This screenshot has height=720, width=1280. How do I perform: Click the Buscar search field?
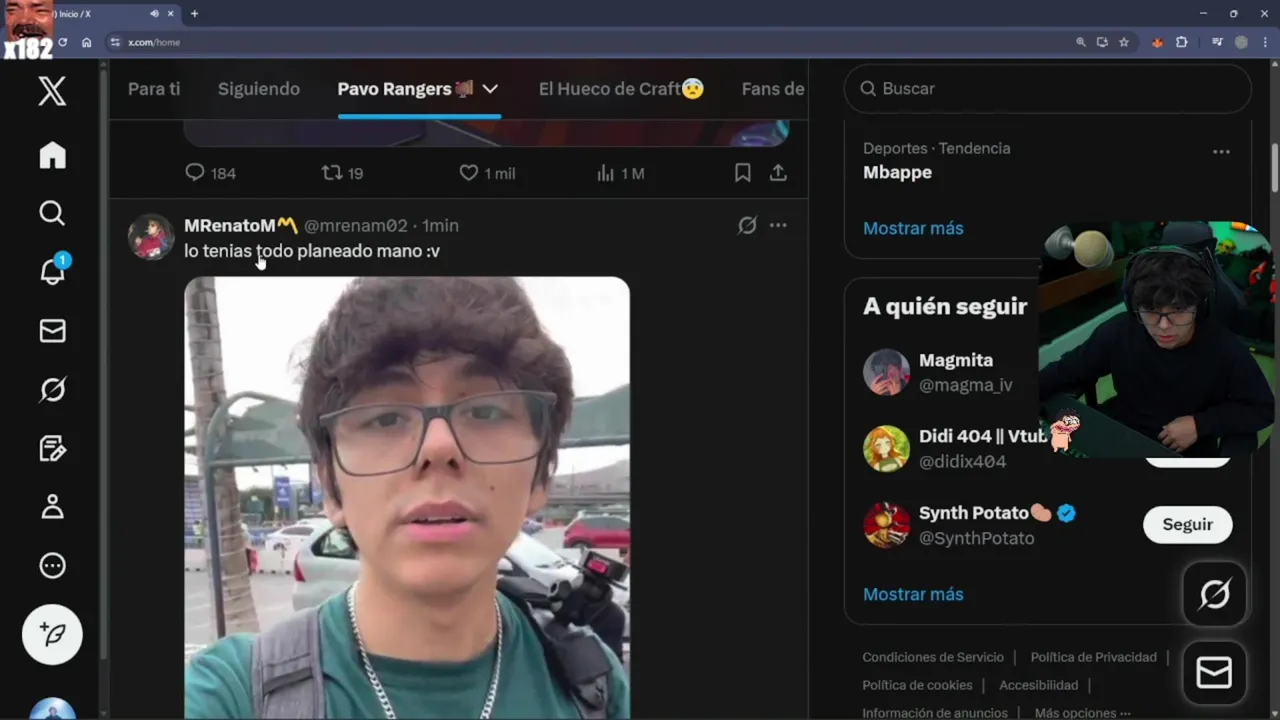[1048, 89]
